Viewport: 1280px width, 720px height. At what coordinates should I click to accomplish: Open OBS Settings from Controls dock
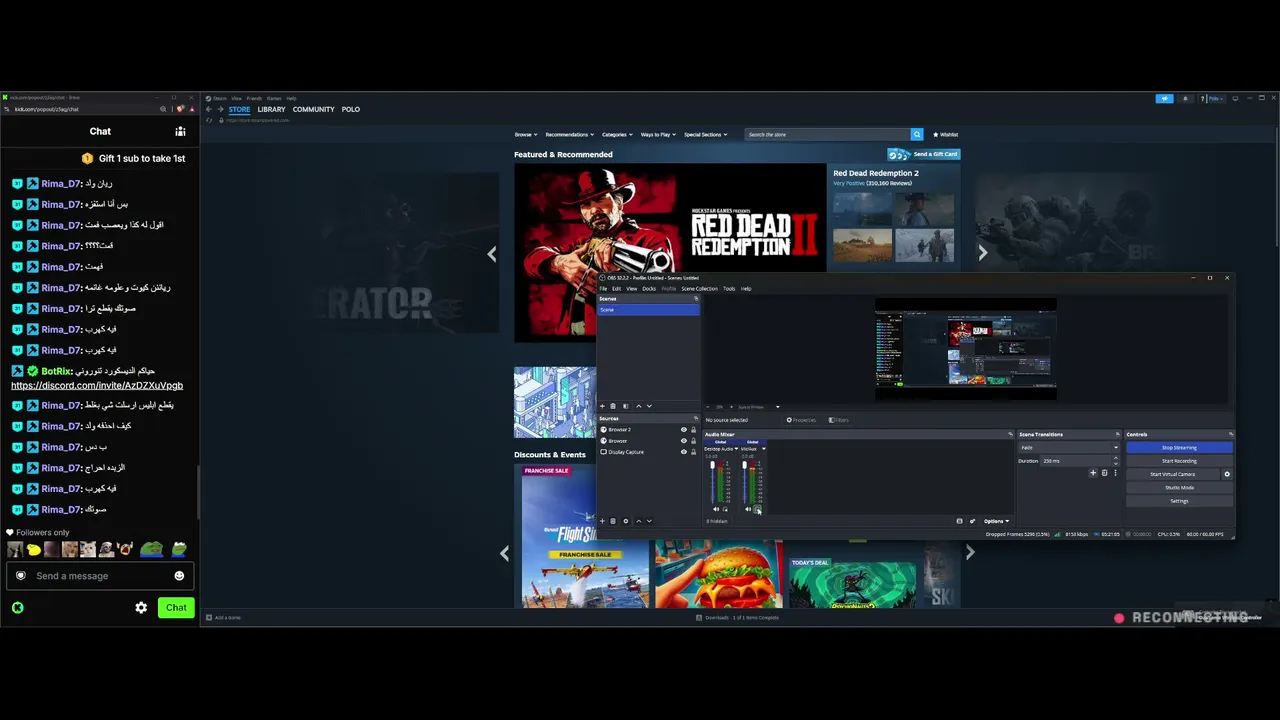(1179, 501)
